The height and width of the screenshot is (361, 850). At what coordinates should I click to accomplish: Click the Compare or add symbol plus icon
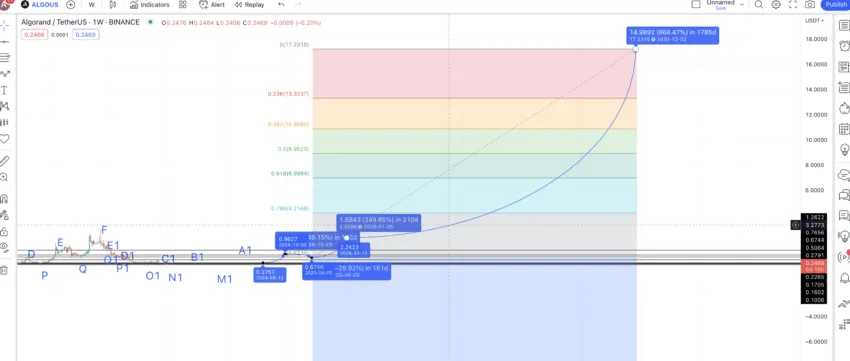click(70, 4)
